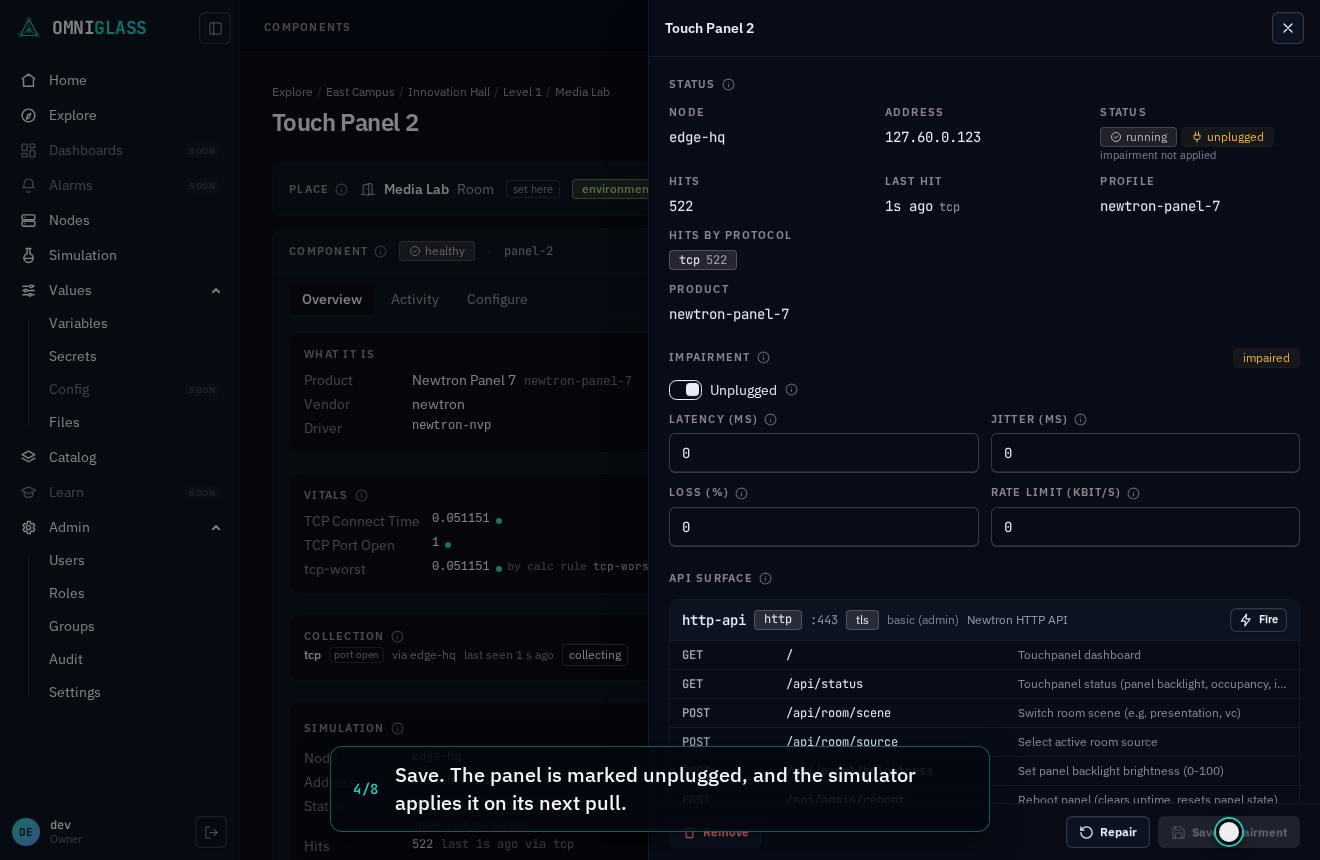Collapse the Values section chevron
This screenshot has height=860, width=1320.
[216, 290]
